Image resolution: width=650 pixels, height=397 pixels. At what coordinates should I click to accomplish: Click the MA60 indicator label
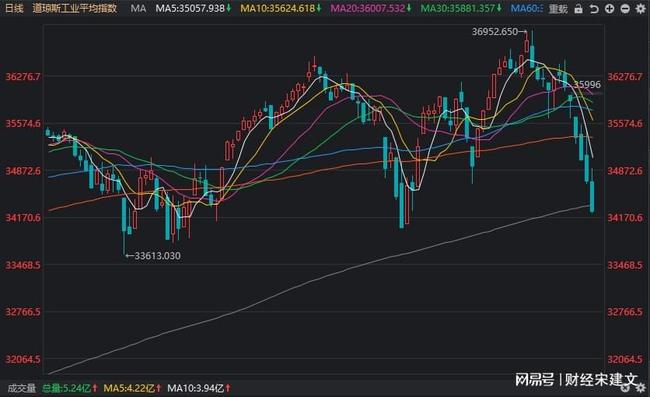coord(526,8)
